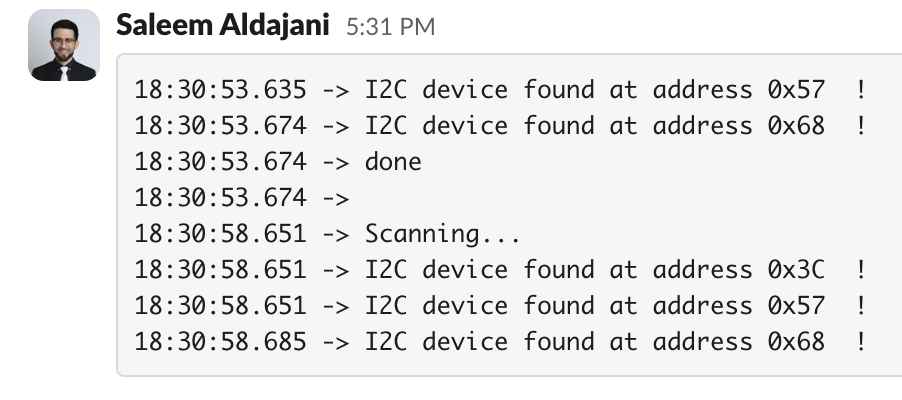Click the timestamp before "done"

(x=220, y=162)
